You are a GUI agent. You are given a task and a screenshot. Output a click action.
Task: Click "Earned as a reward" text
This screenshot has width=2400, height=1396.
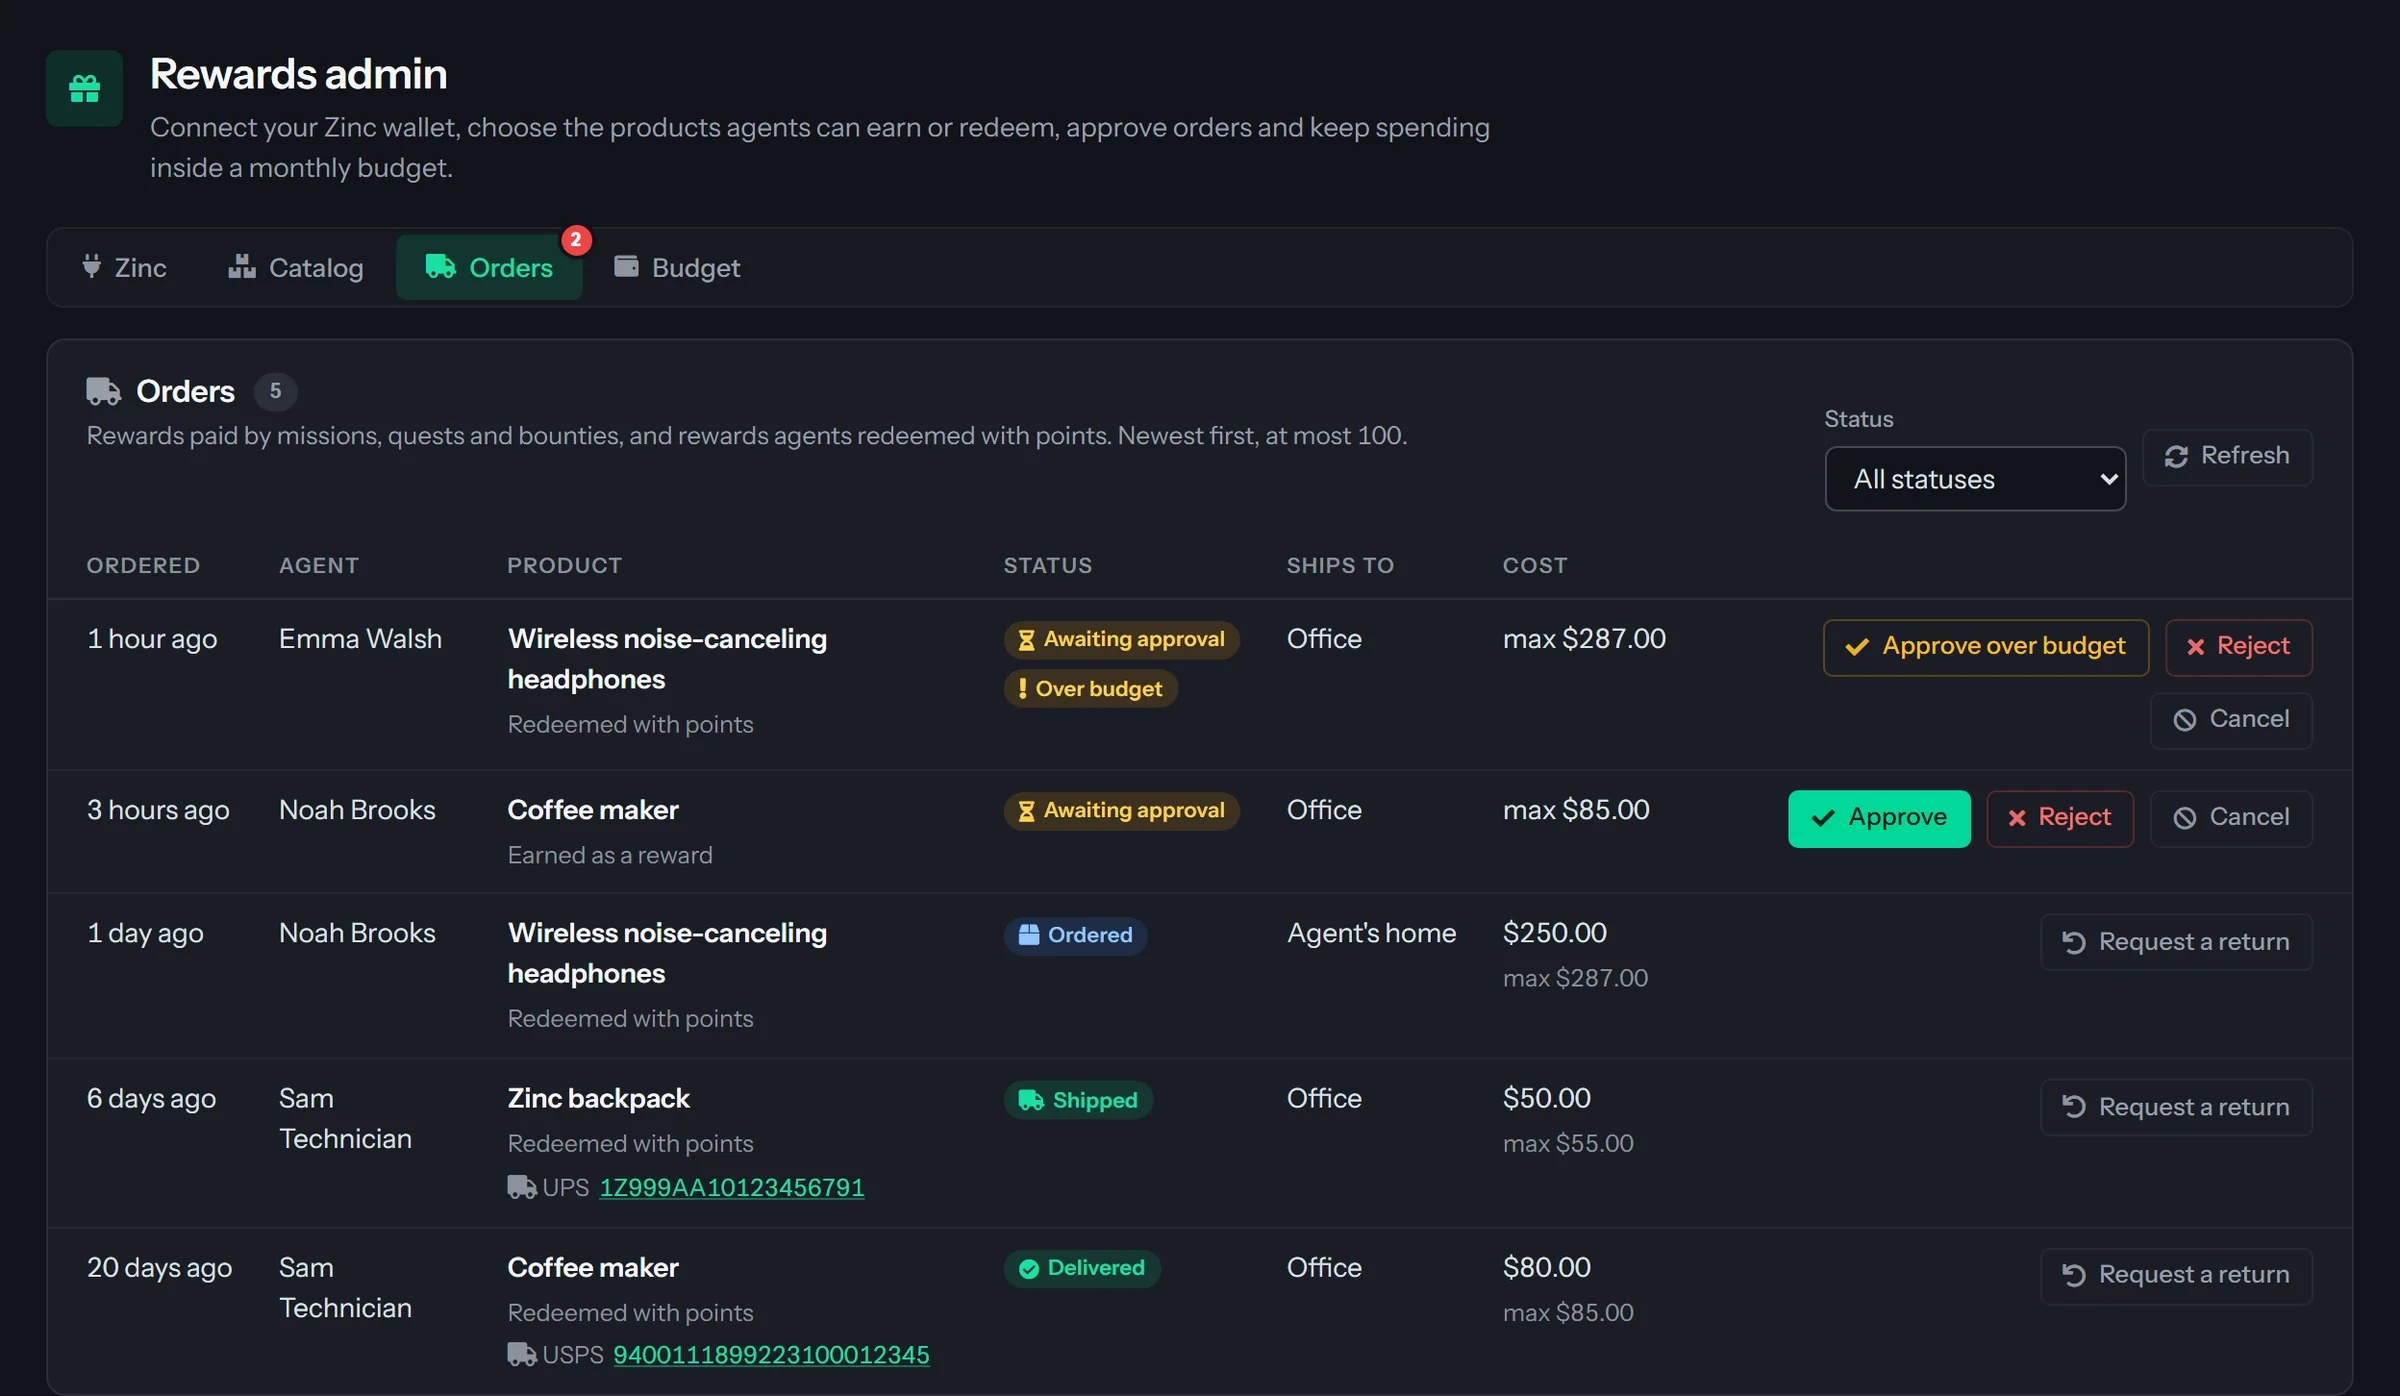[x=609, y=855]
